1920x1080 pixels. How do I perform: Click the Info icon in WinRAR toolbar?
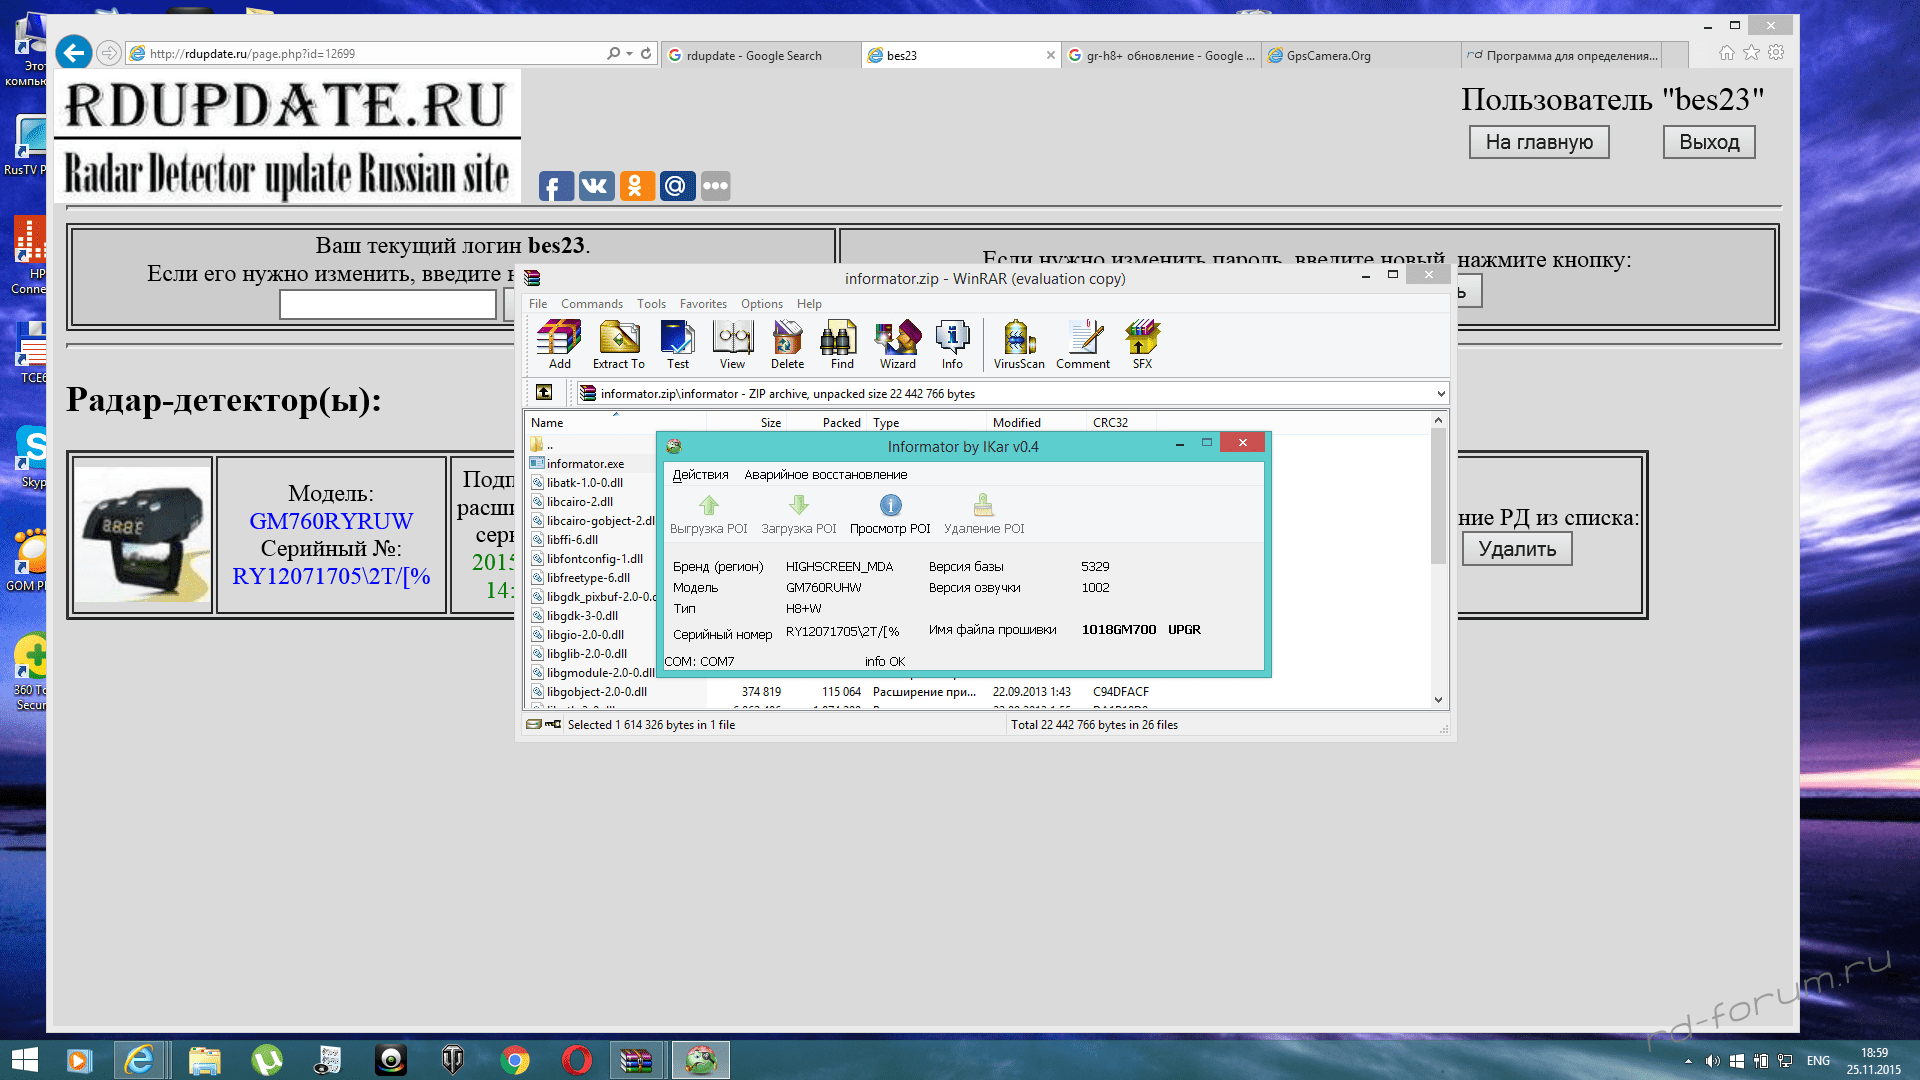[952, 345]
